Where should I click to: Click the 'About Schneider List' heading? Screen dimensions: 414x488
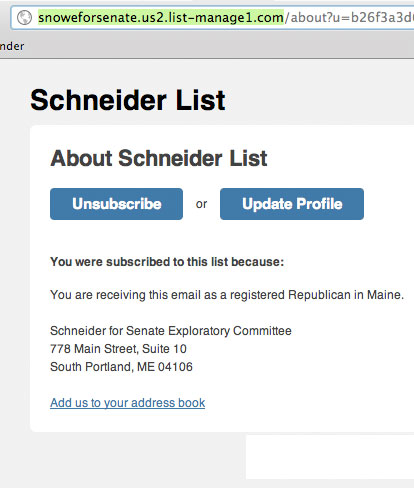[159, 158]
